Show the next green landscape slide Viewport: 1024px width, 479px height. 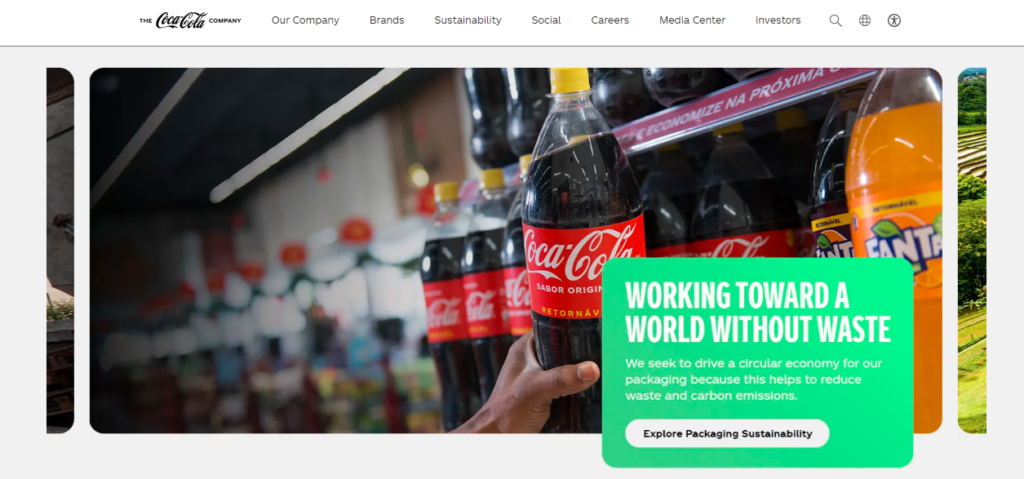click(x=972, y=250)
